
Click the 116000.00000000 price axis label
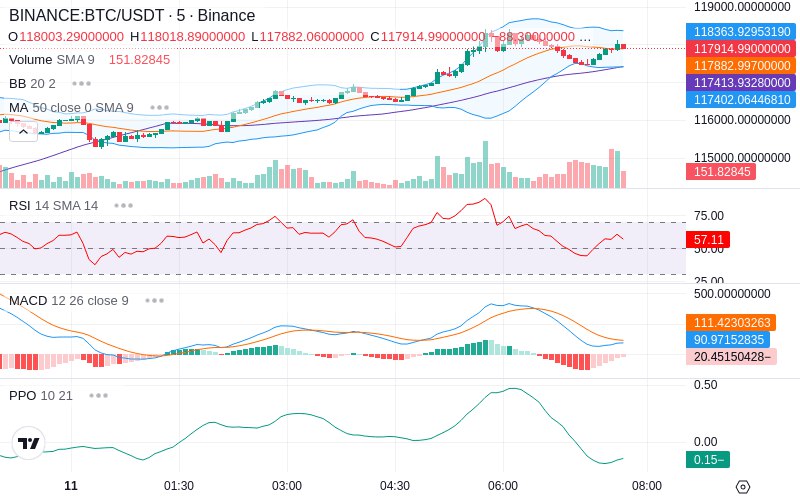coord(742,119)
